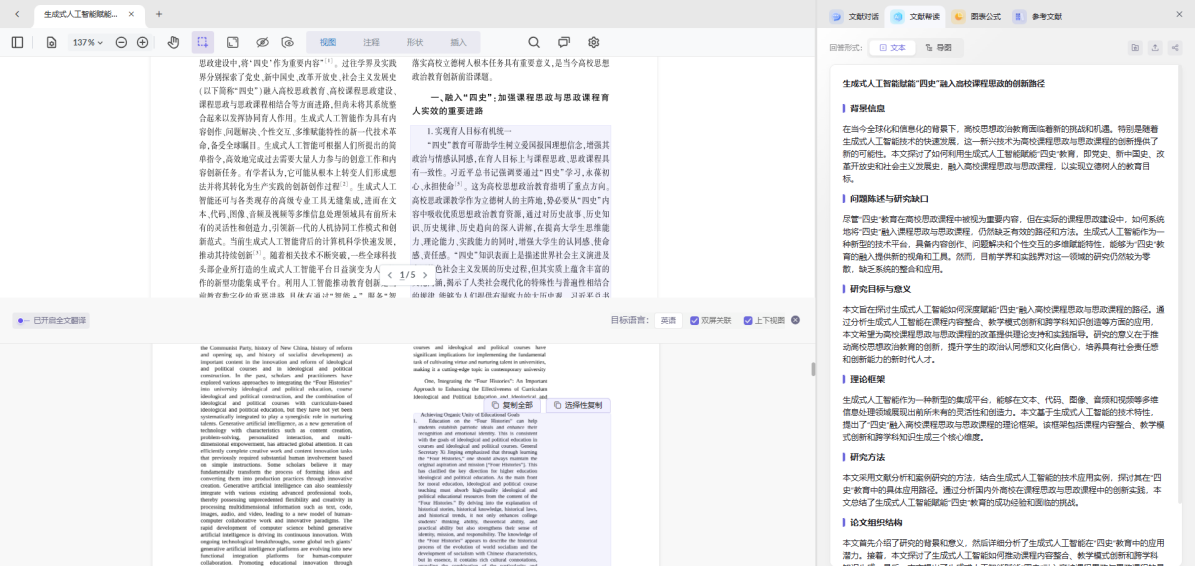Switch to the 文献对话 tab
Viewport: 1195px width, 566px height.
[855, 16]
